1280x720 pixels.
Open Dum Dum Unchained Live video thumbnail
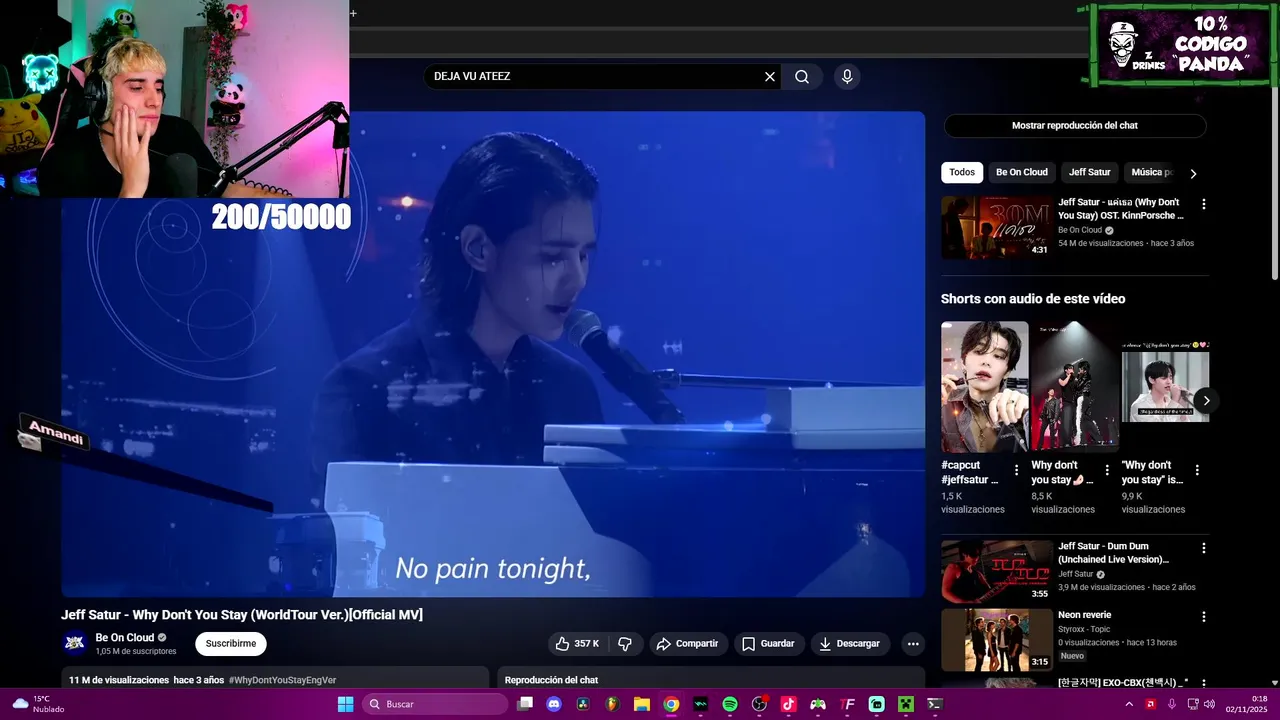996,571
